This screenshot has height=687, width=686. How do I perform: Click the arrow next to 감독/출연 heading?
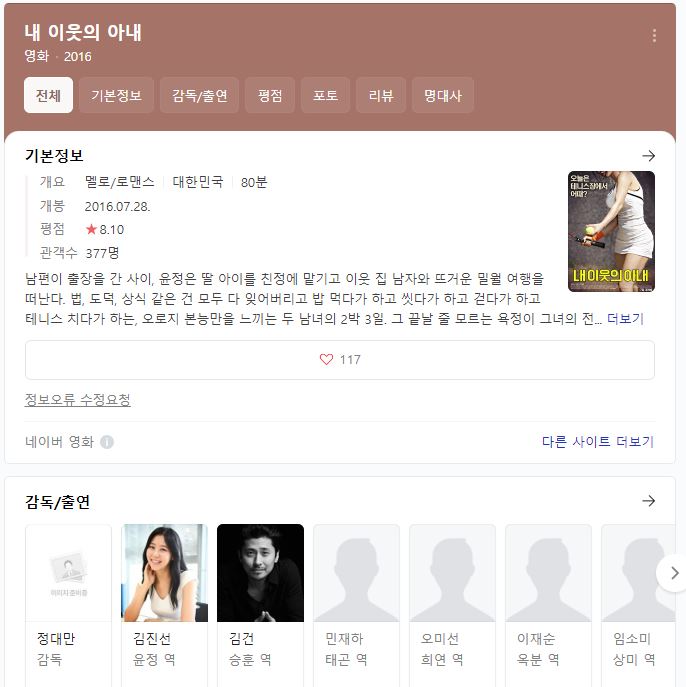pos(648,501)
